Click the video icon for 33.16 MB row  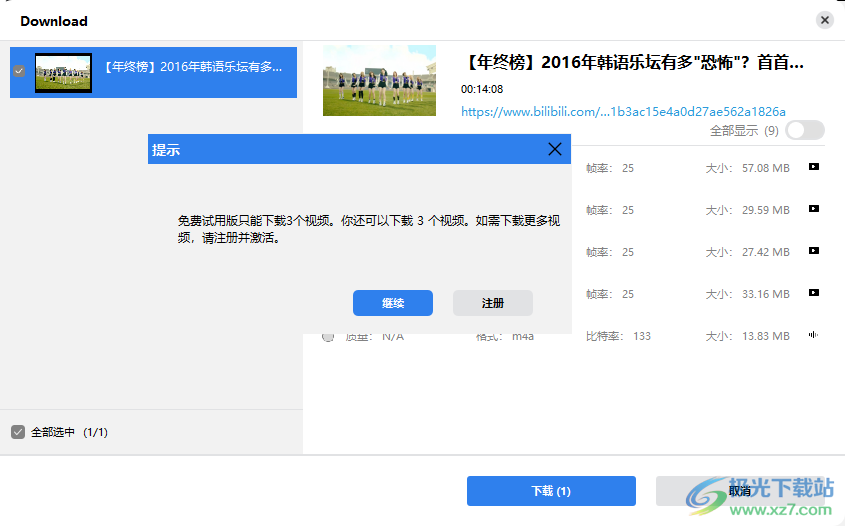(x=814, y=293)
